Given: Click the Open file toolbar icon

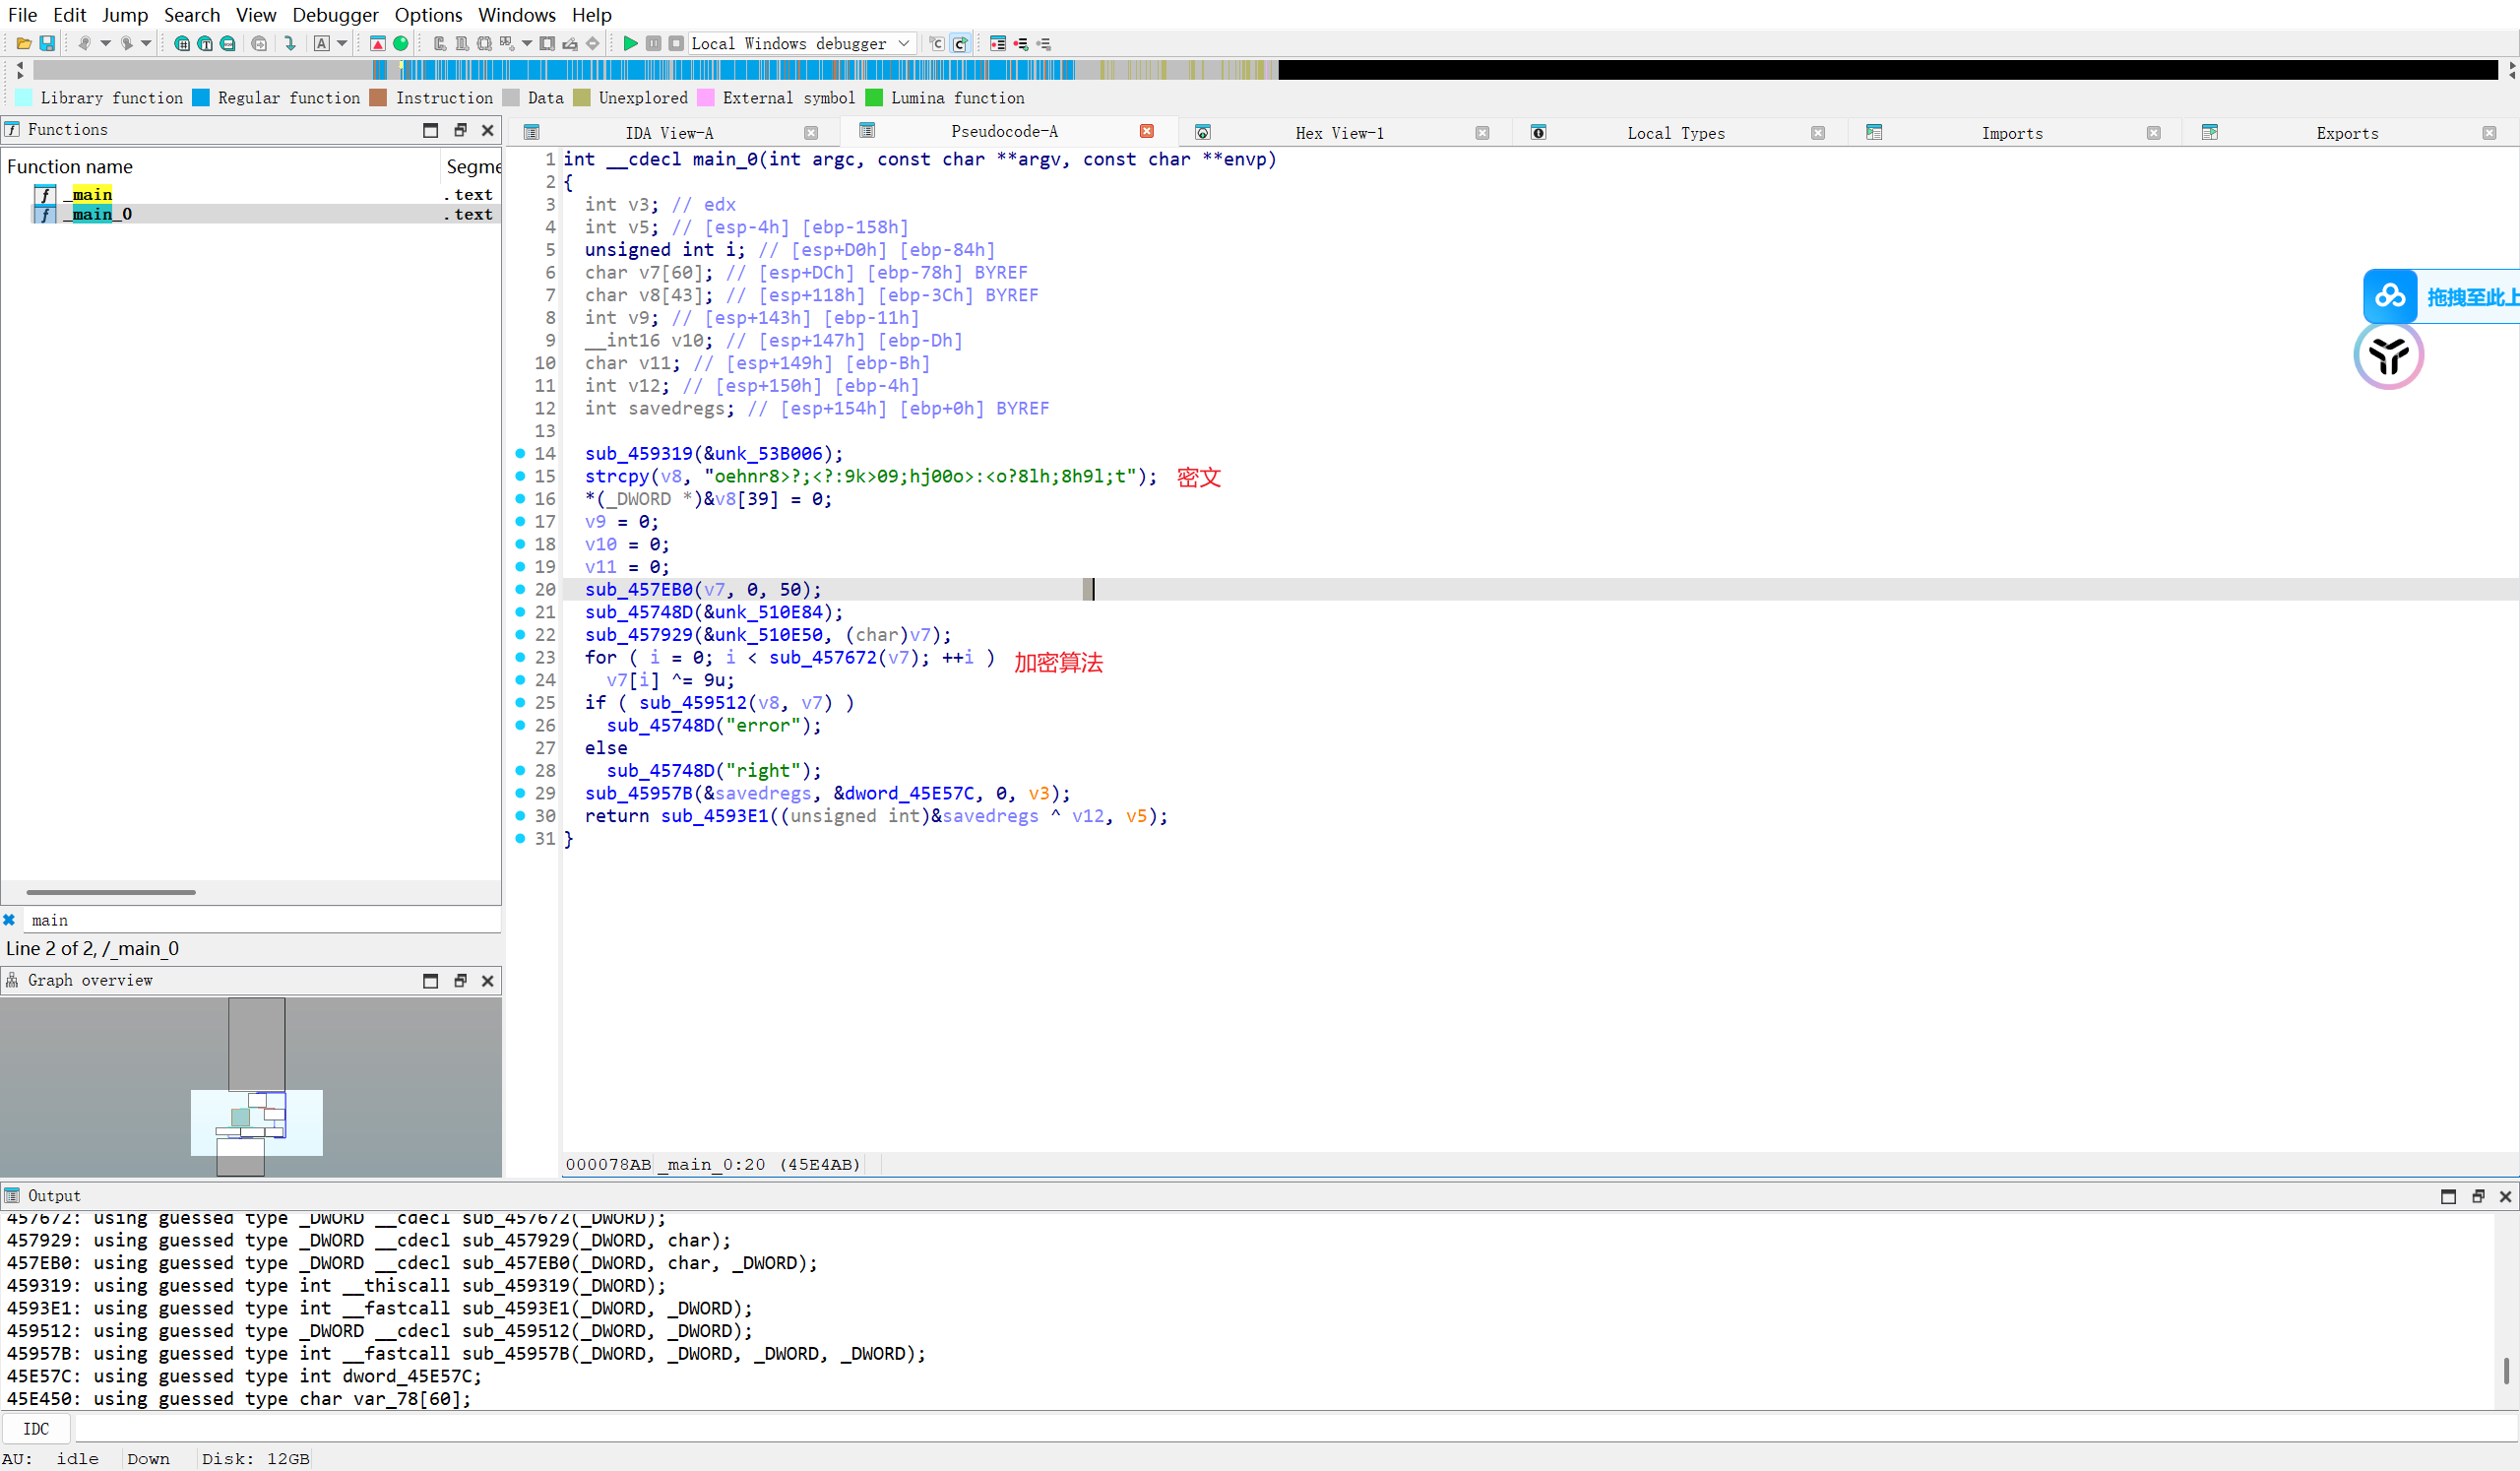Looking at the screenshot, I should (x=23, y=43).
